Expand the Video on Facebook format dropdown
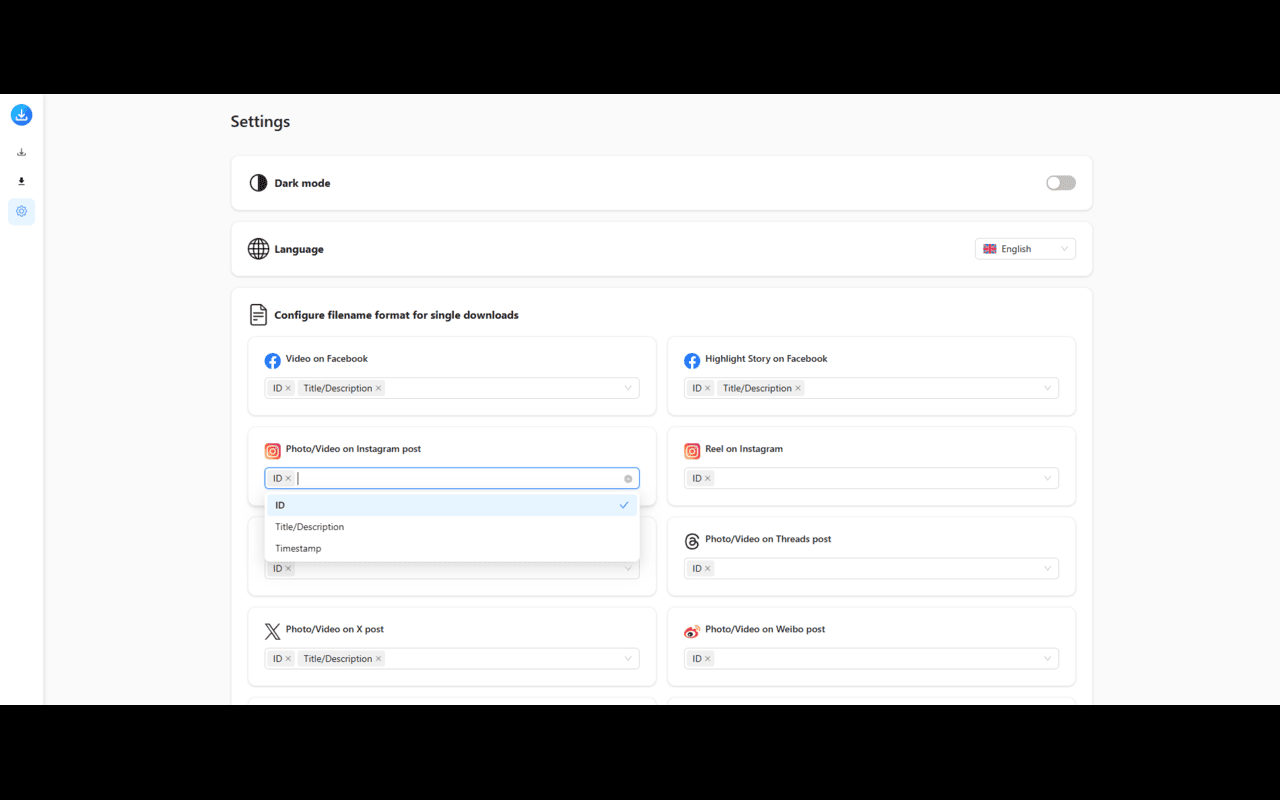This screenshot has height=800, width=1280. click(628, 389)
